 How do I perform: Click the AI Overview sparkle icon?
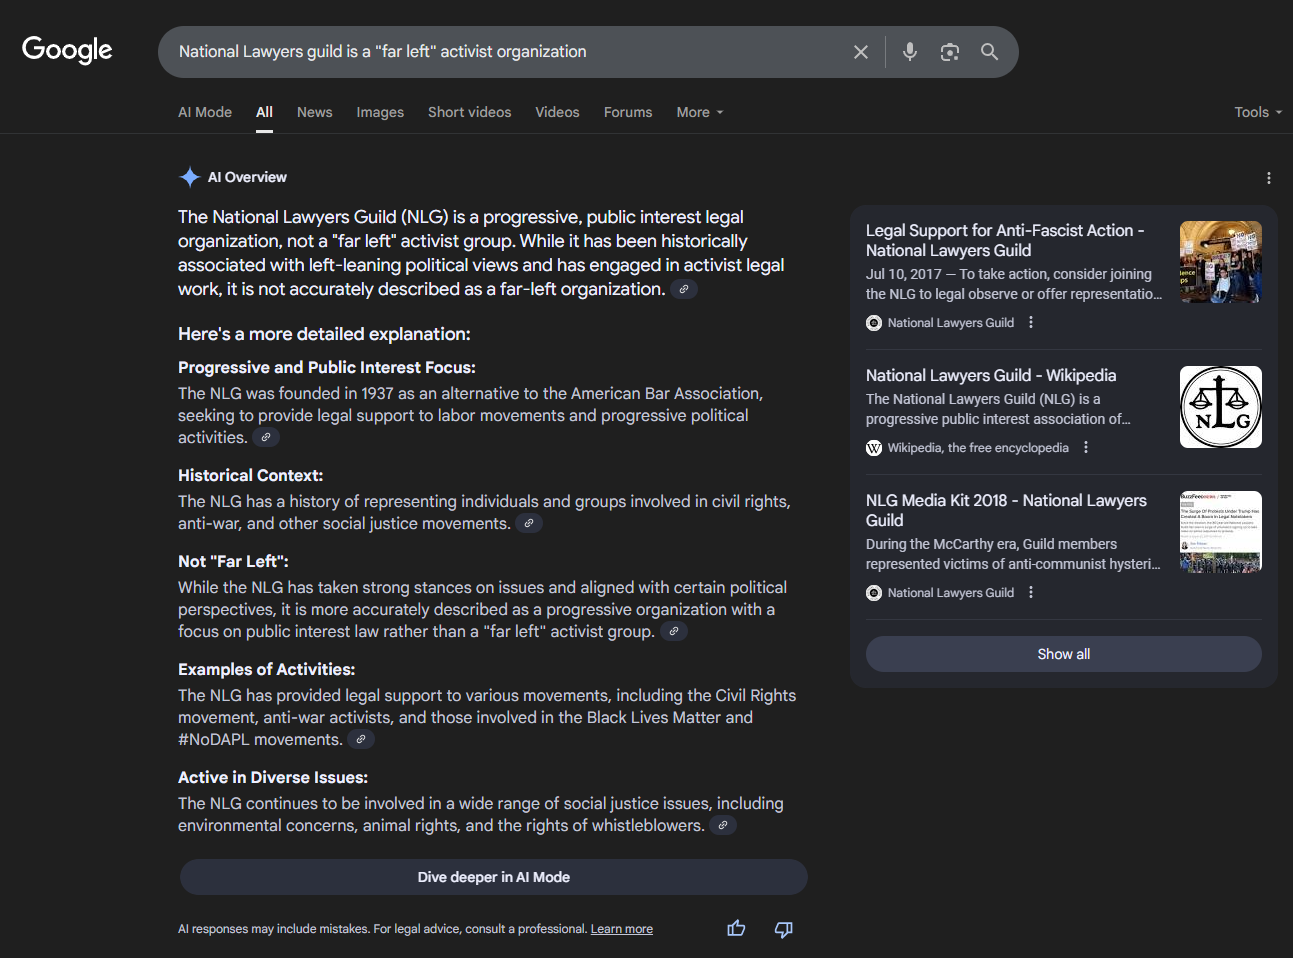(189, 177)
